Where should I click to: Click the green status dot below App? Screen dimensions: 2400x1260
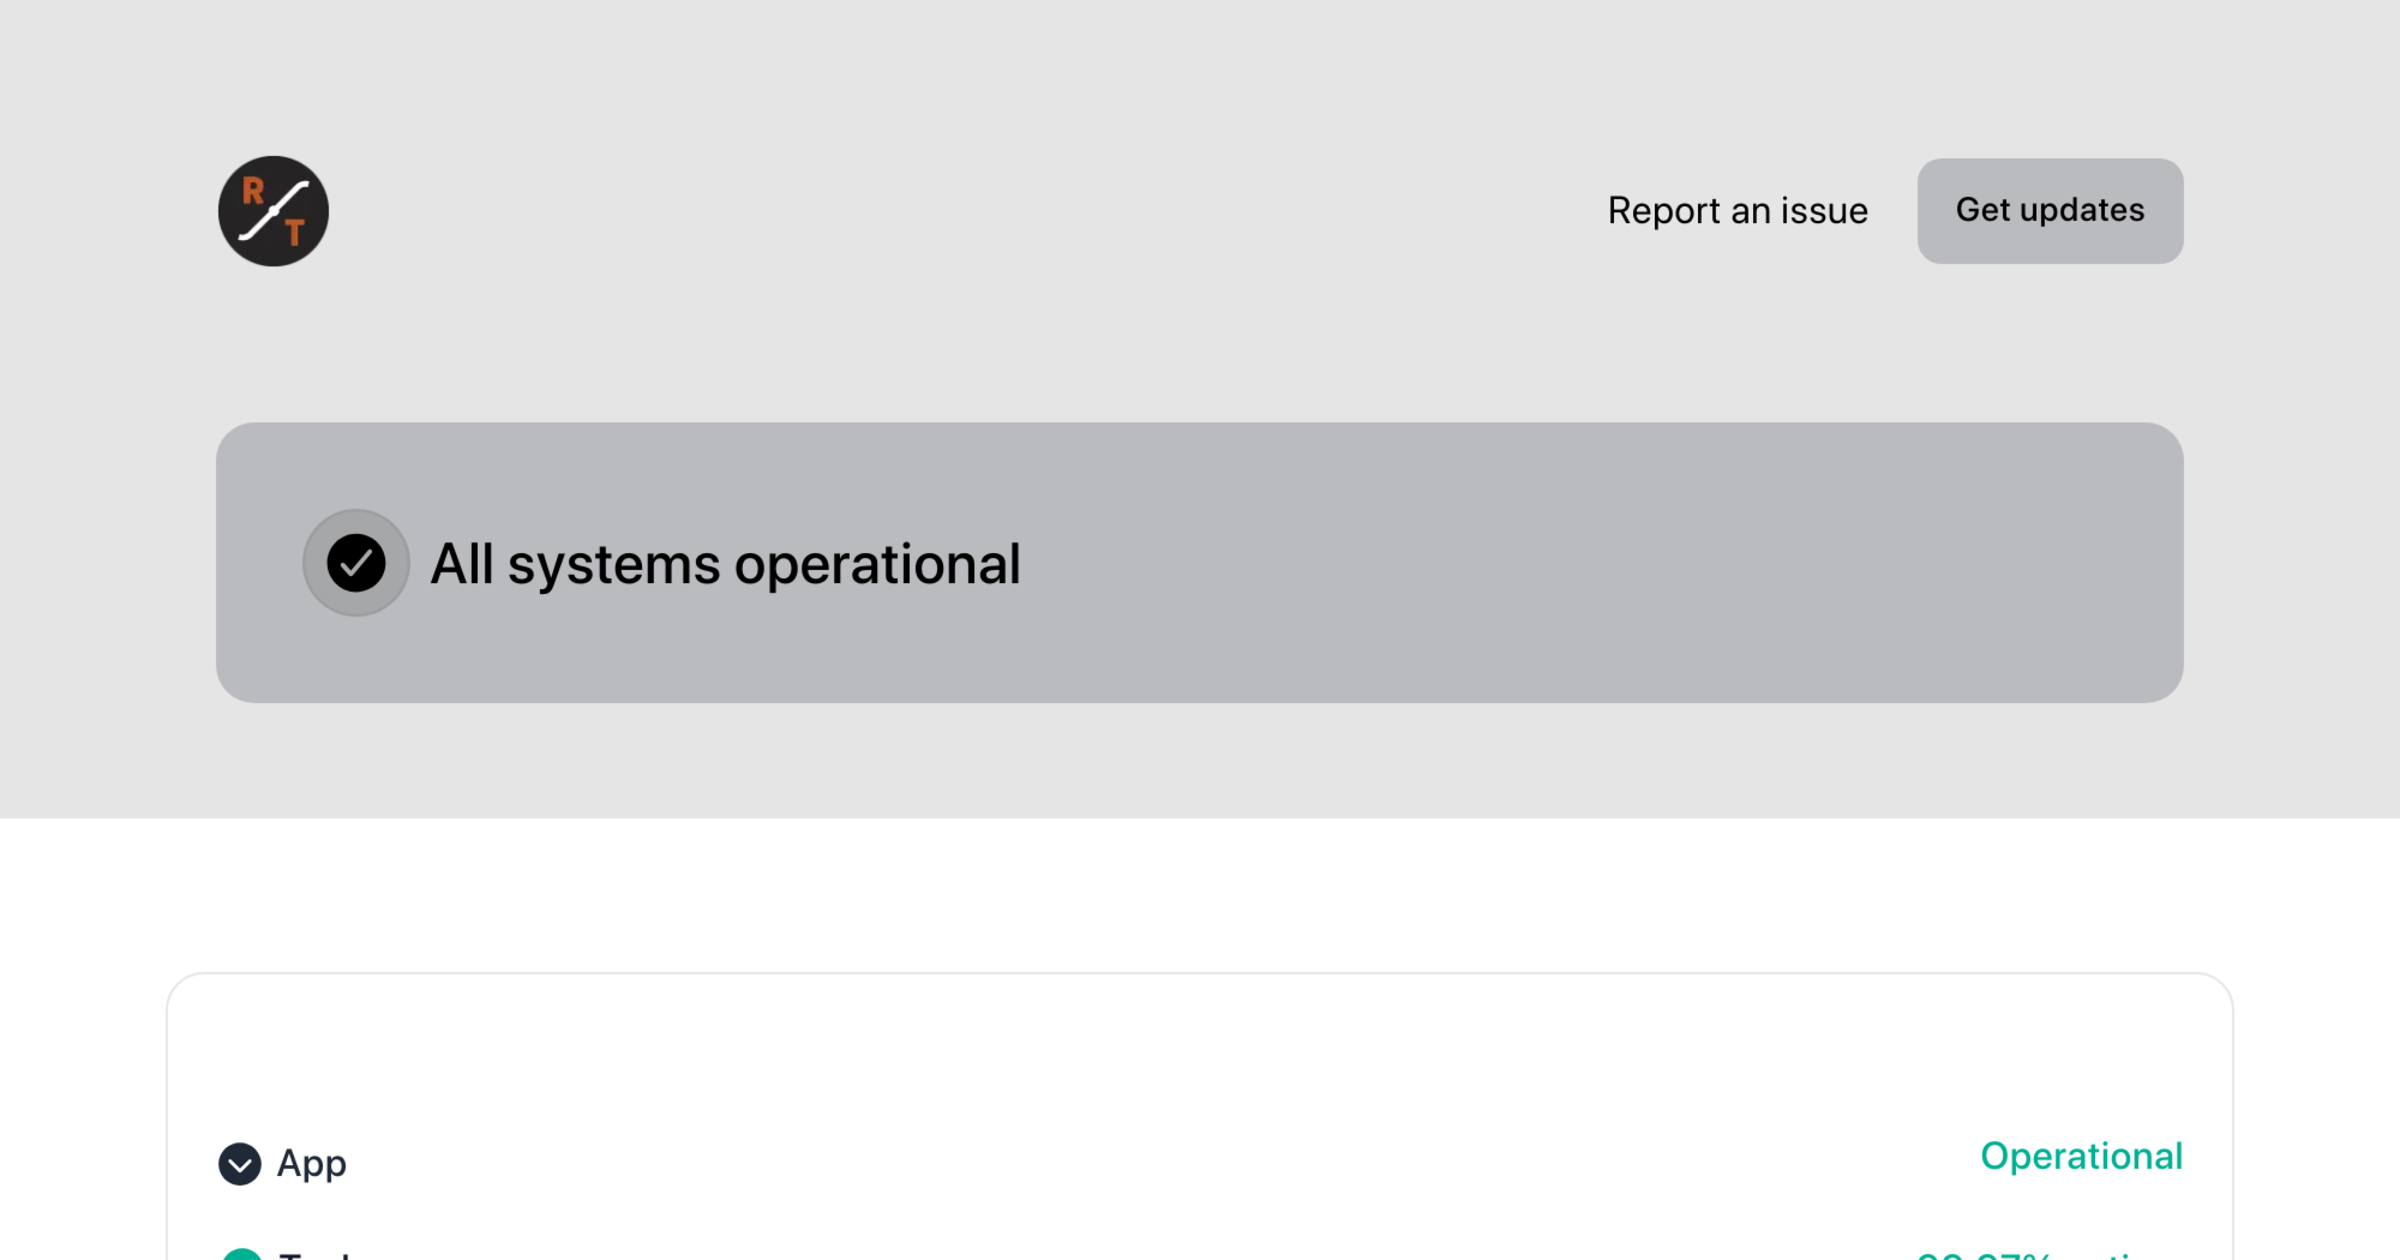point(241,1254)
